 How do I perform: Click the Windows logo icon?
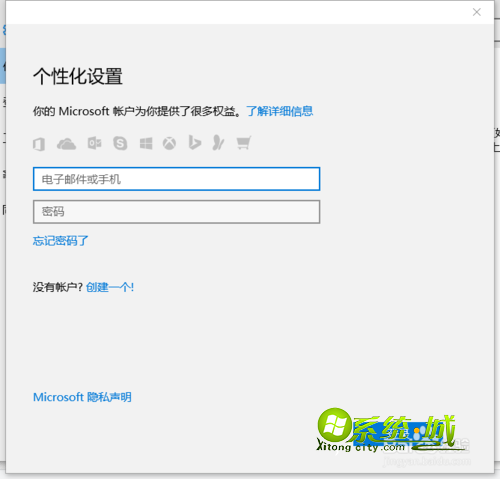coord(146,144)
